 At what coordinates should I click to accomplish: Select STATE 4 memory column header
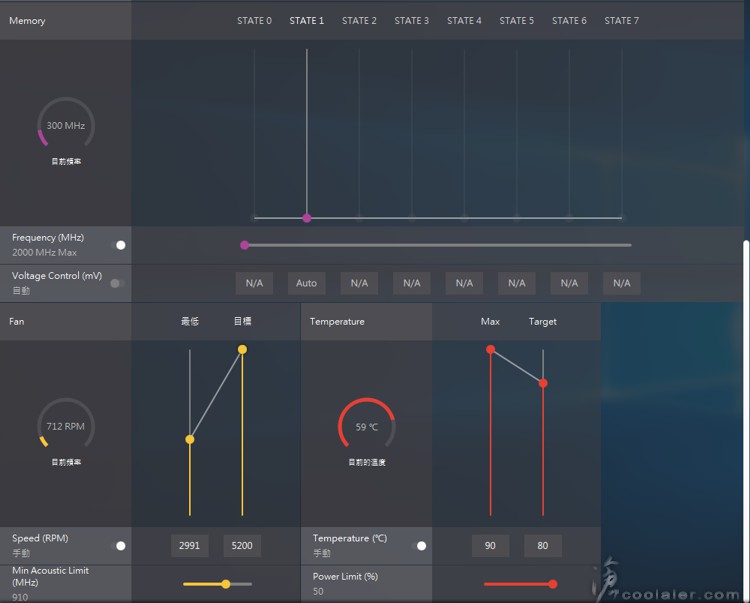point(464,21)
